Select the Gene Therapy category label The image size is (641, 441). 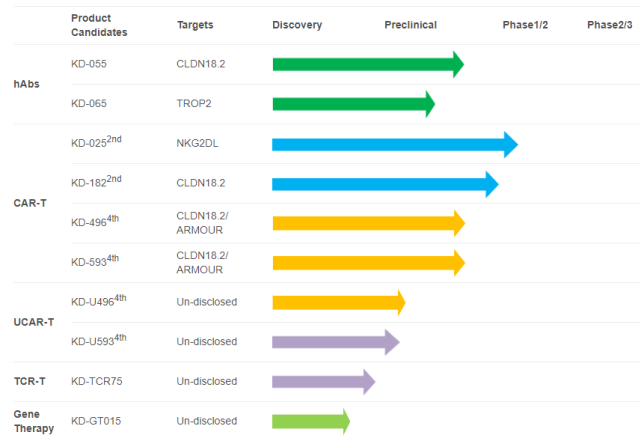pyautogui.click(x=33, y=421)
